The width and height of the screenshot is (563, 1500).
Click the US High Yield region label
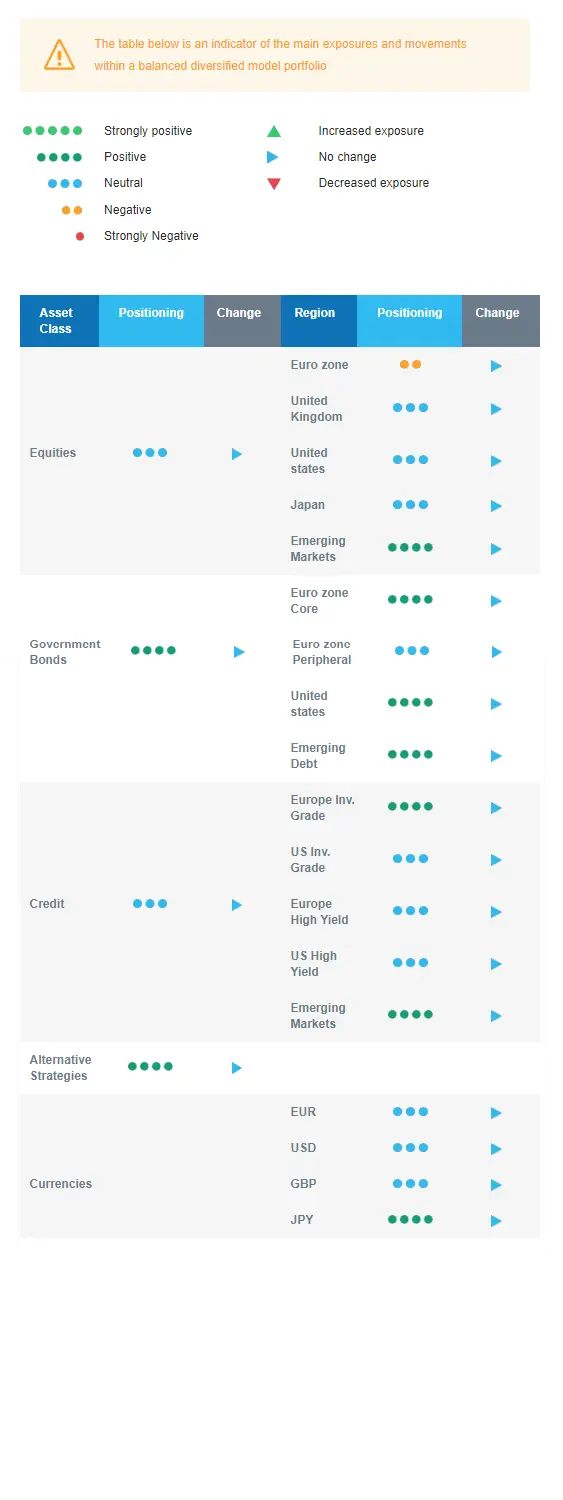pos(314,964)
